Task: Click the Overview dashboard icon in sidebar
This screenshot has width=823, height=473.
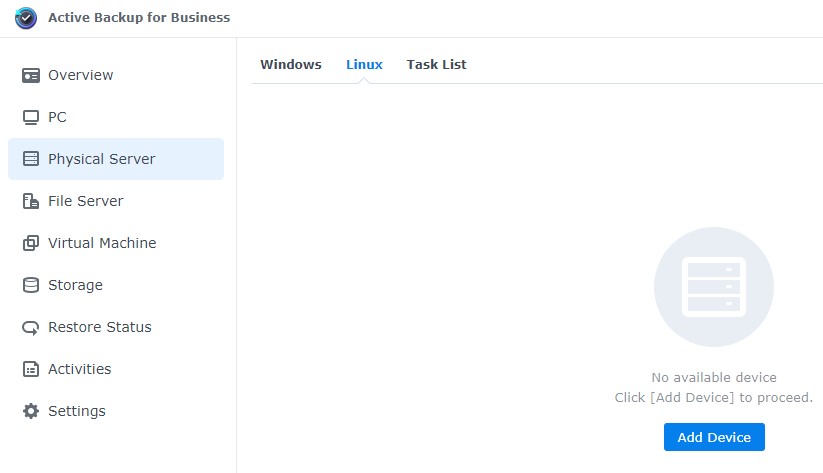Action: (x=30, y=75)
